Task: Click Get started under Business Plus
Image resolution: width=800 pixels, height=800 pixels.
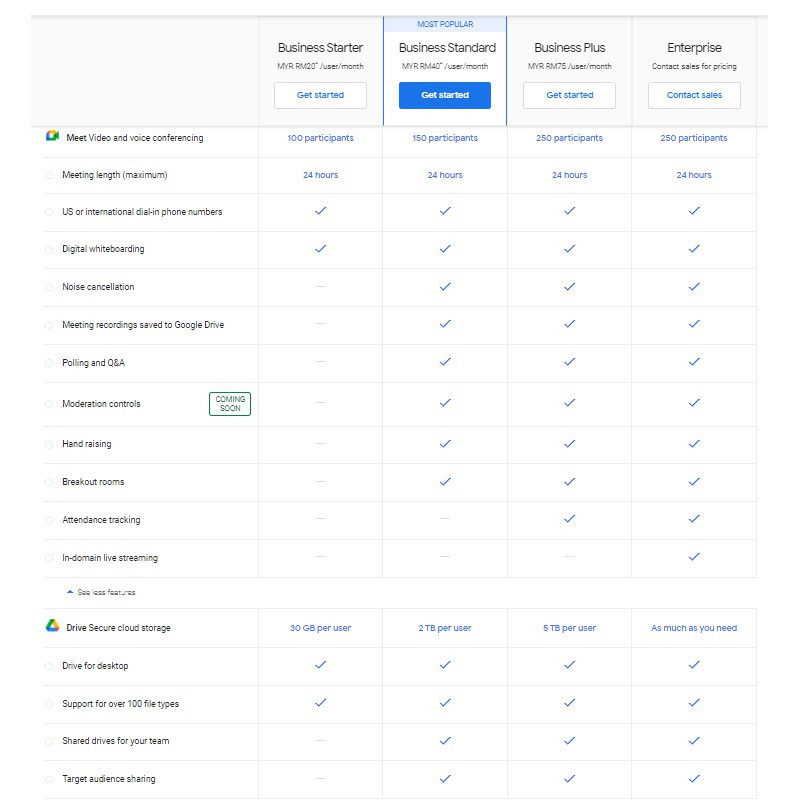Action: pos(569,95)
